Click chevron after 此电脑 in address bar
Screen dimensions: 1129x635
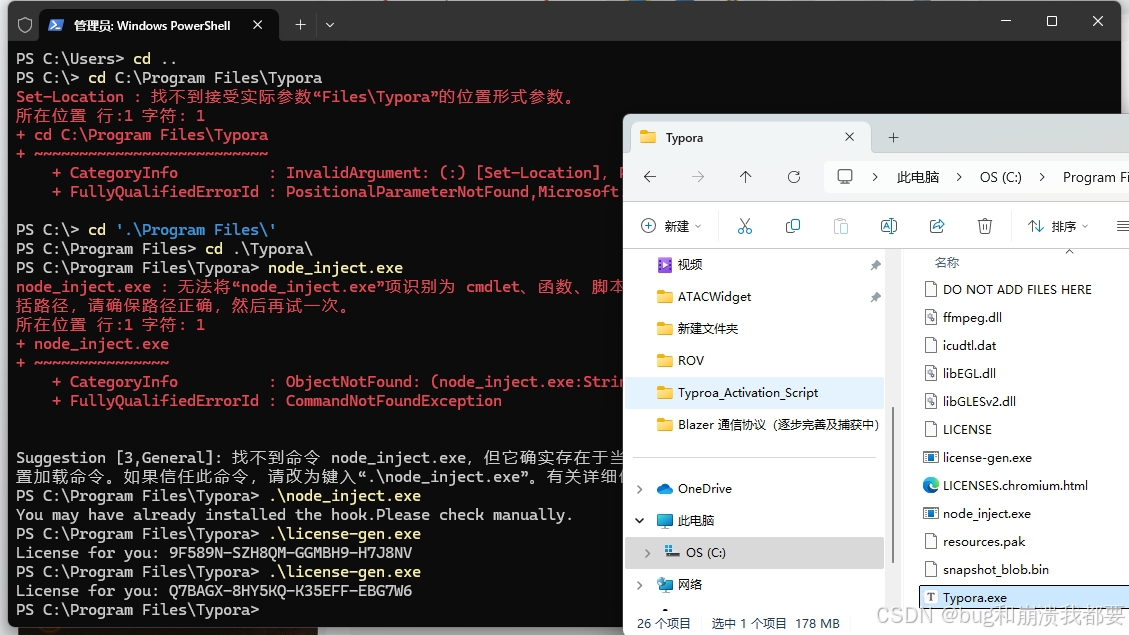pyautogui.click(x=959, y=177)
